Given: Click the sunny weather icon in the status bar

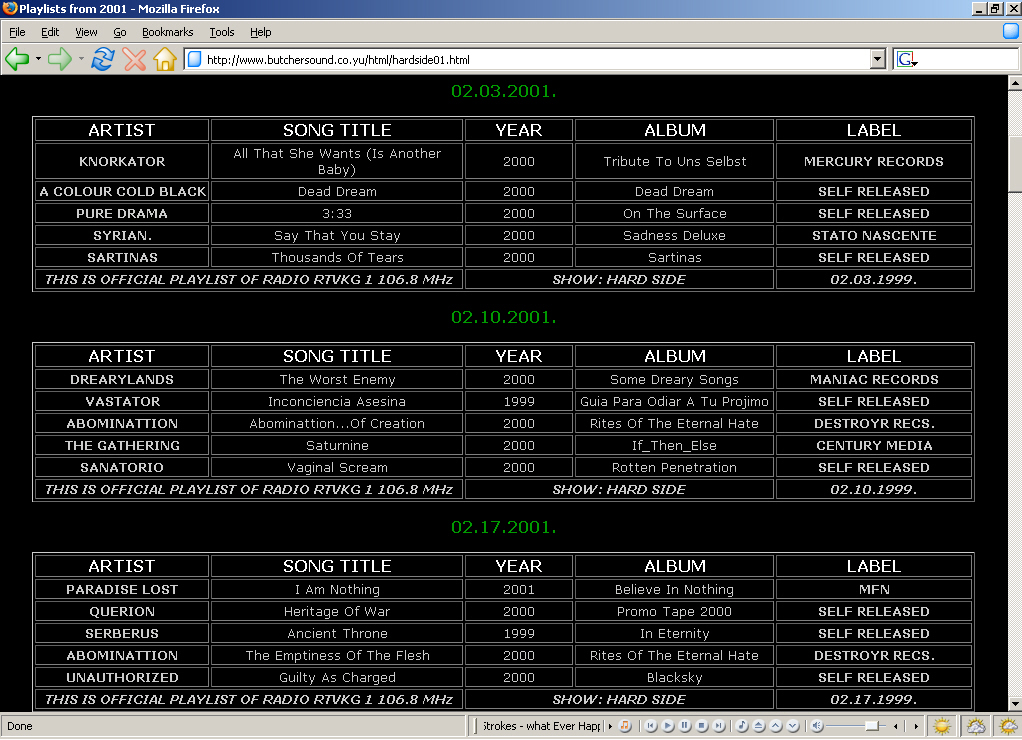Looking at the screenshot, I should [942, 726].
